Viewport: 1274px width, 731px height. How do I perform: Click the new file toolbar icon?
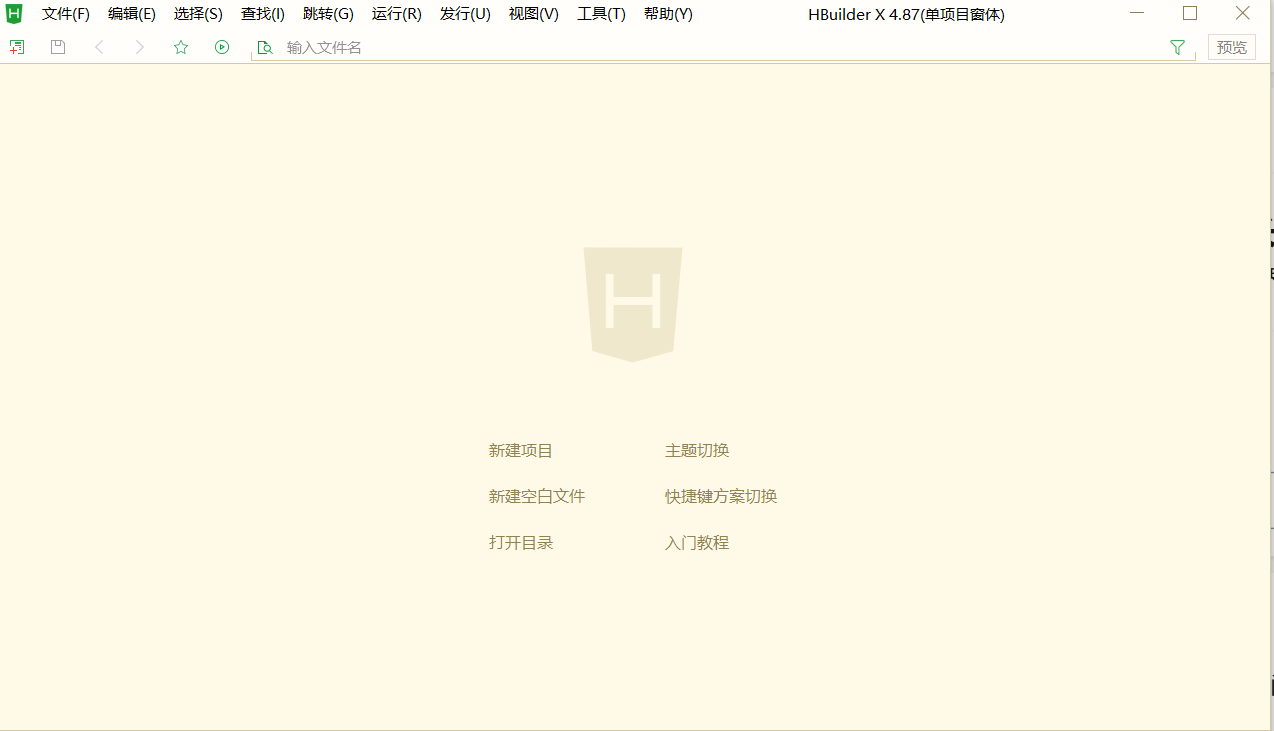tap(17, 47)
